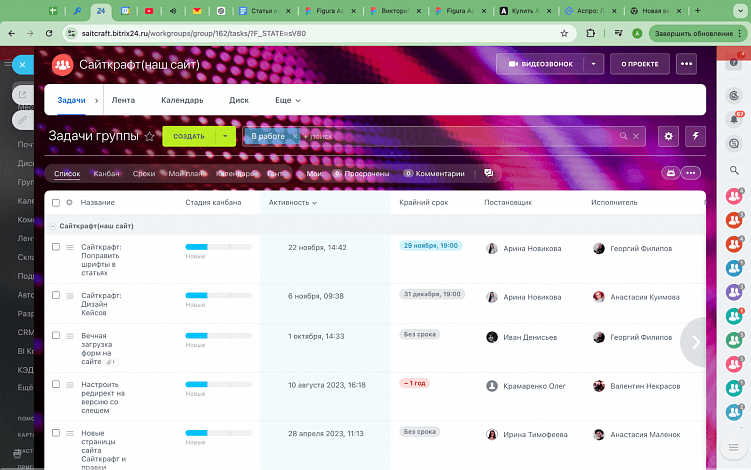The height and width of the screenshot is (470, 751).
Task: Switch to Сроки view
Action: pos(144,173)
